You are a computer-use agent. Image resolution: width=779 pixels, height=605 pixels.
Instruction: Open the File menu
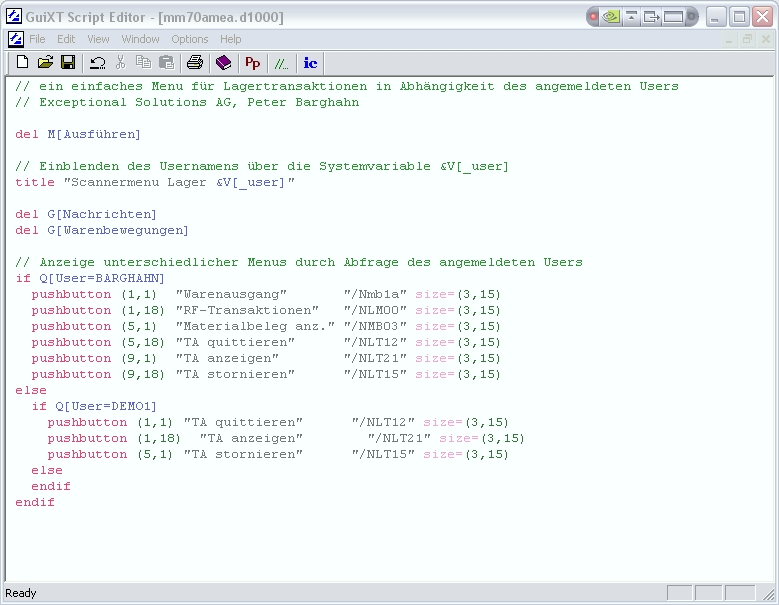tap(37, 39)
